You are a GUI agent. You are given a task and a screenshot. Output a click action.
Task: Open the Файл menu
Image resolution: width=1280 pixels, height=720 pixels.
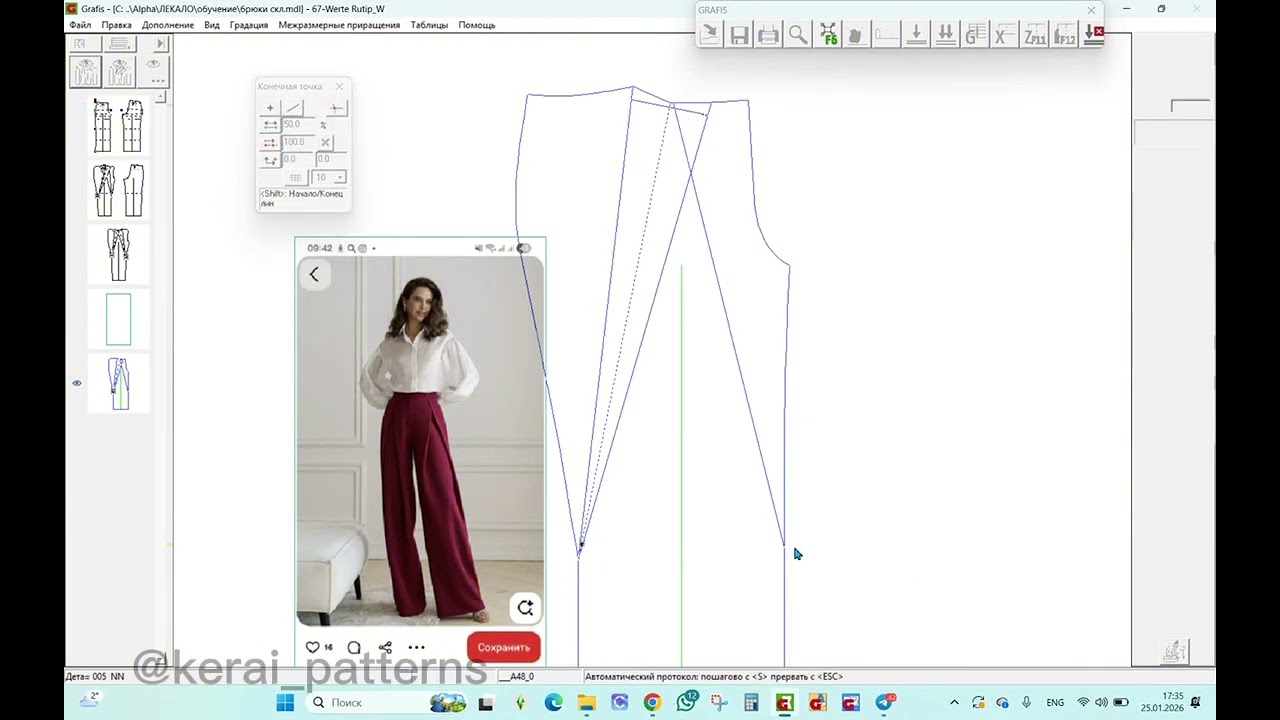(x=79, y=25)
